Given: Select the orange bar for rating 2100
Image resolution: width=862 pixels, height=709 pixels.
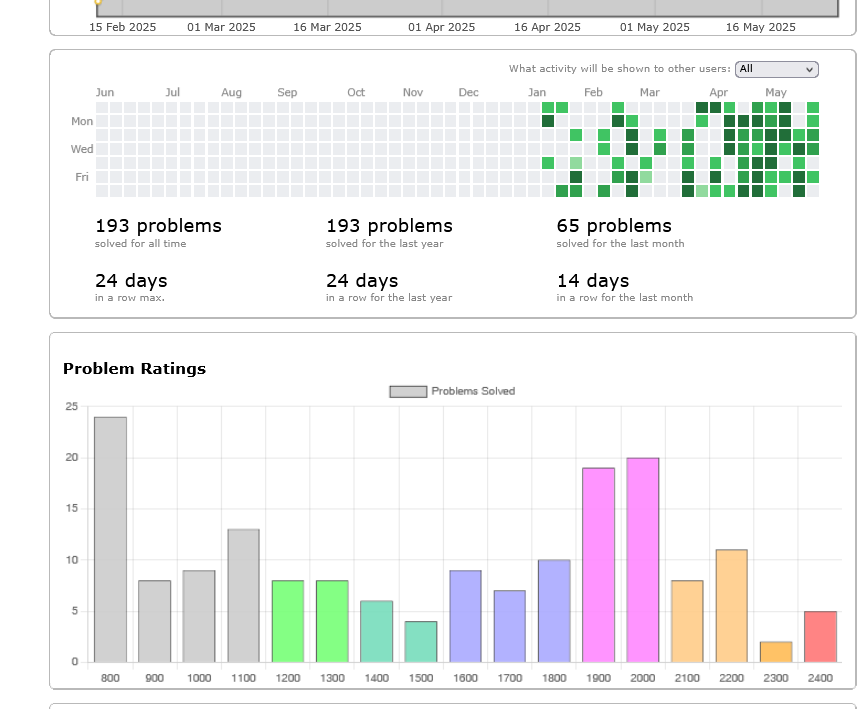Looking at the screenshot, I should point(687,621).
